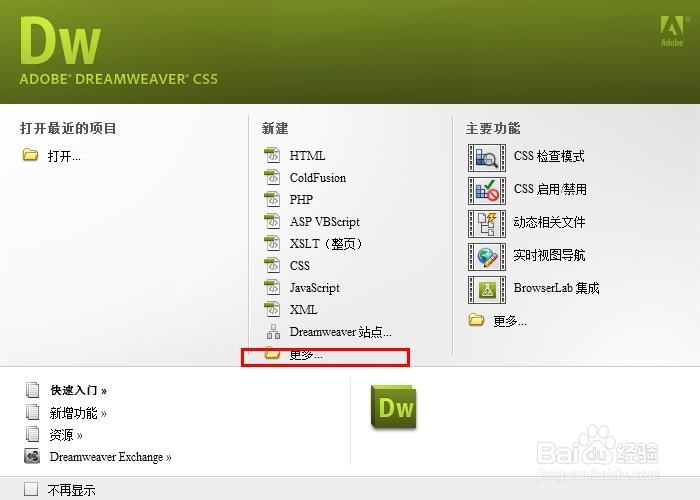700x500 pixels.
Task: Click the Dw cube logo
Action: pos(394,407)
